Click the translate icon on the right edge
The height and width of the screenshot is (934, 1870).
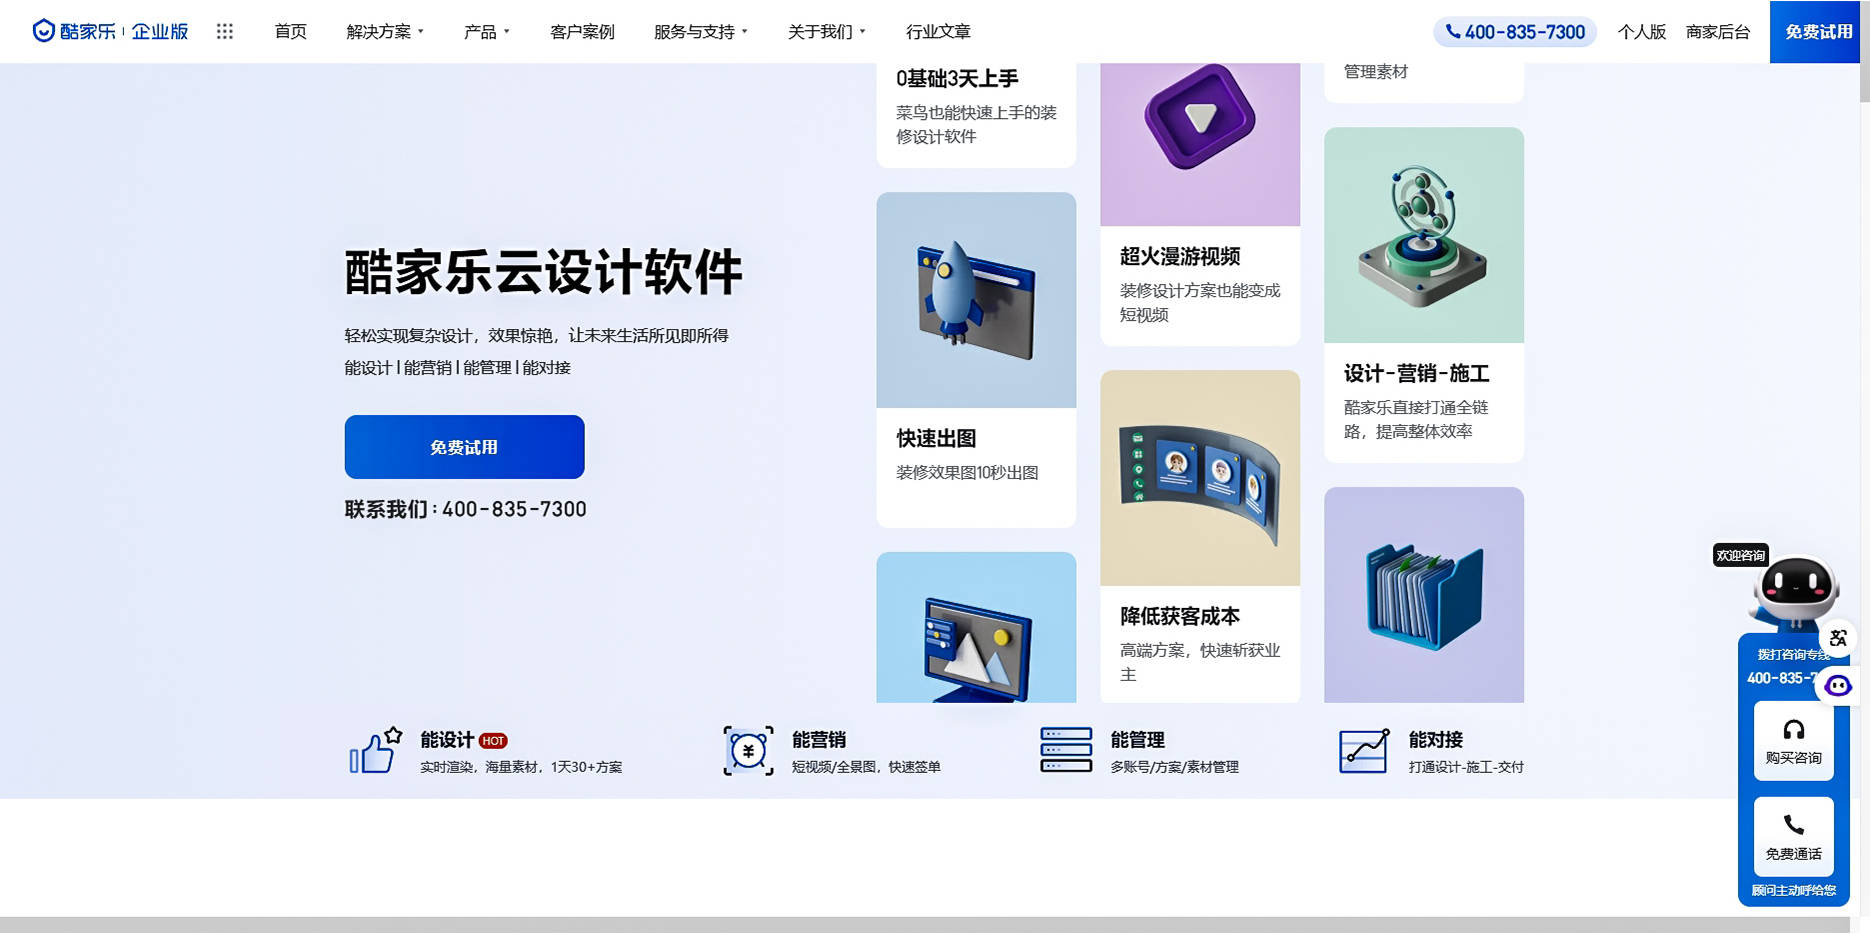point(1838,638)
